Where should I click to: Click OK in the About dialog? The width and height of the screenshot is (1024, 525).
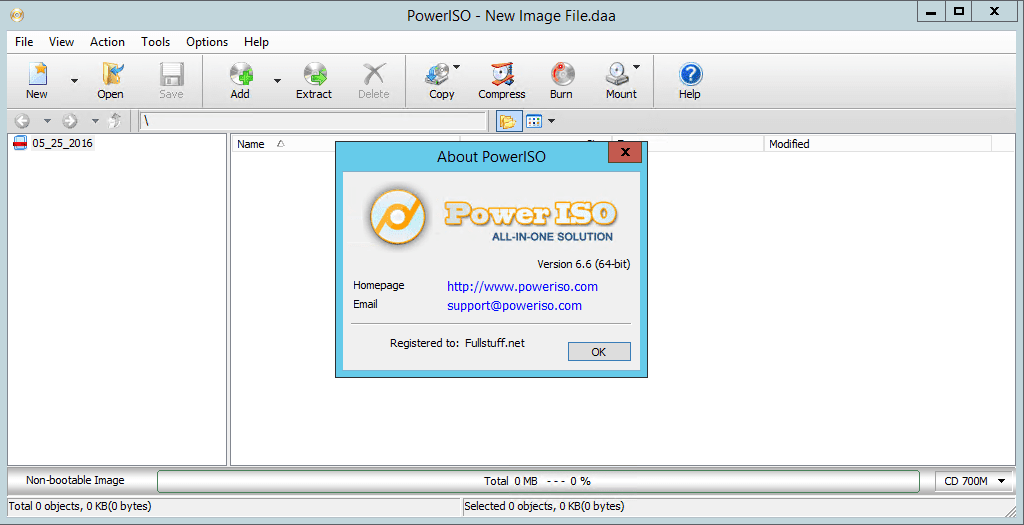[599, 351]
